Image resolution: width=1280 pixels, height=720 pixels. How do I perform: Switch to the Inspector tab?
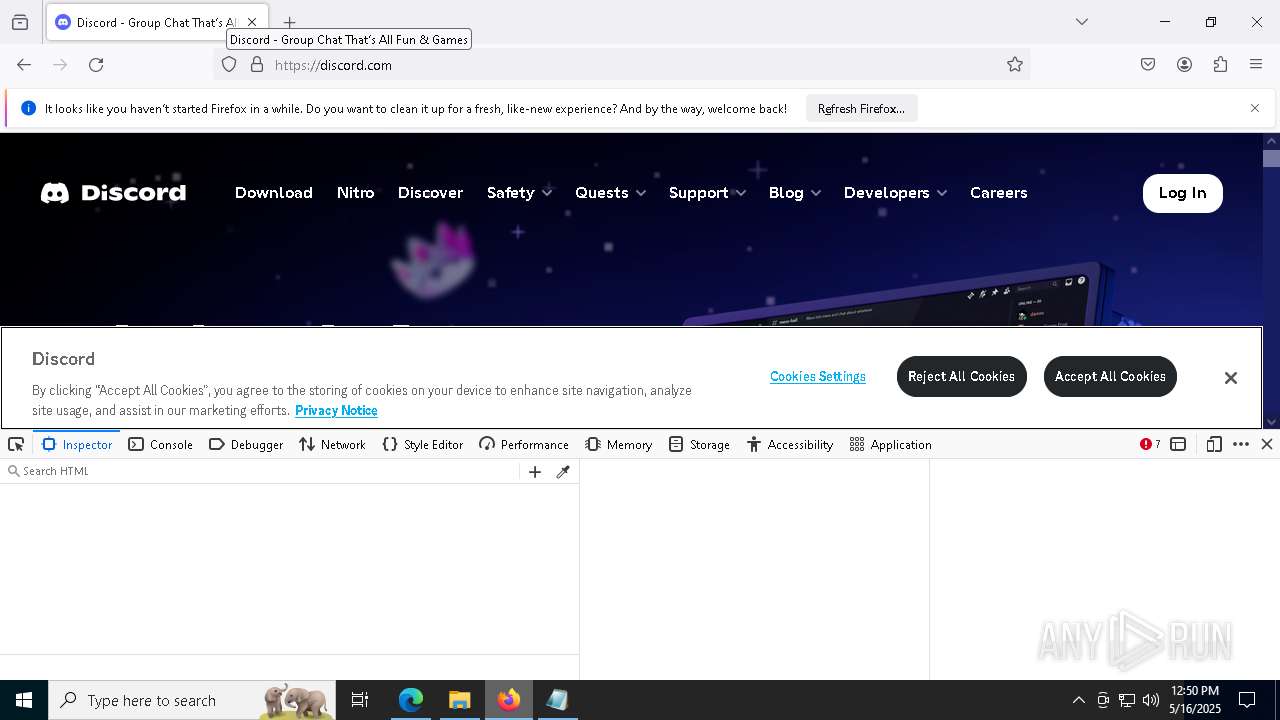coord(77,445)
